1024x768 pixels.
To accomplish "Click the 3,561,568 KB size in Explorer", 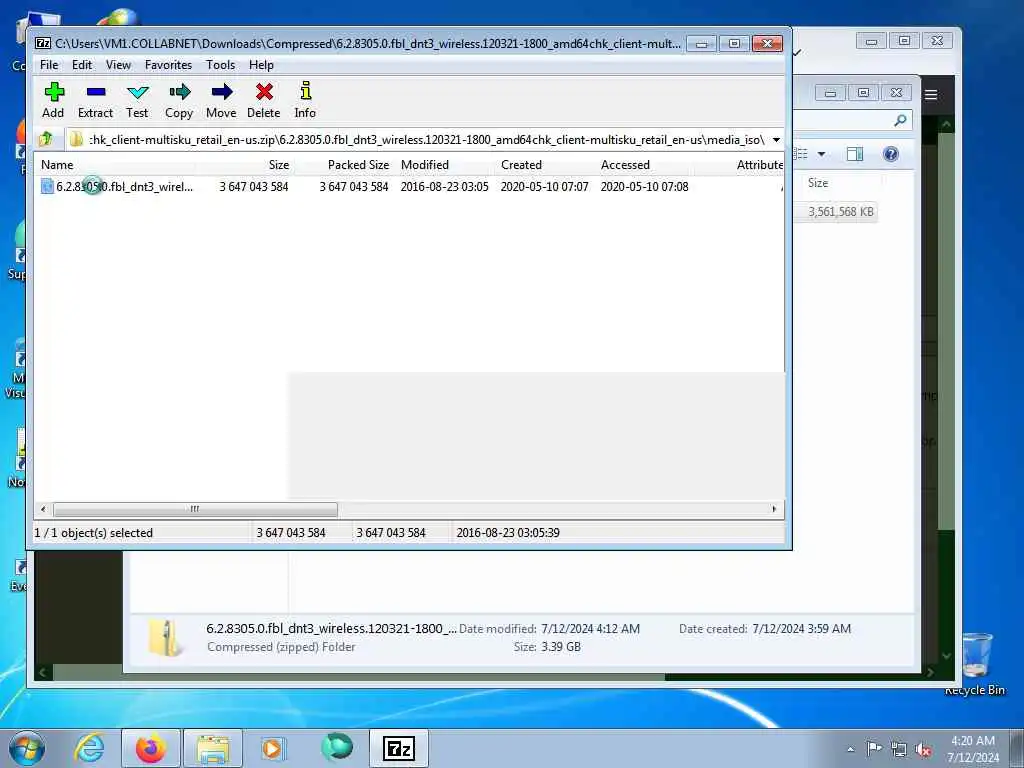I will 840,212.
